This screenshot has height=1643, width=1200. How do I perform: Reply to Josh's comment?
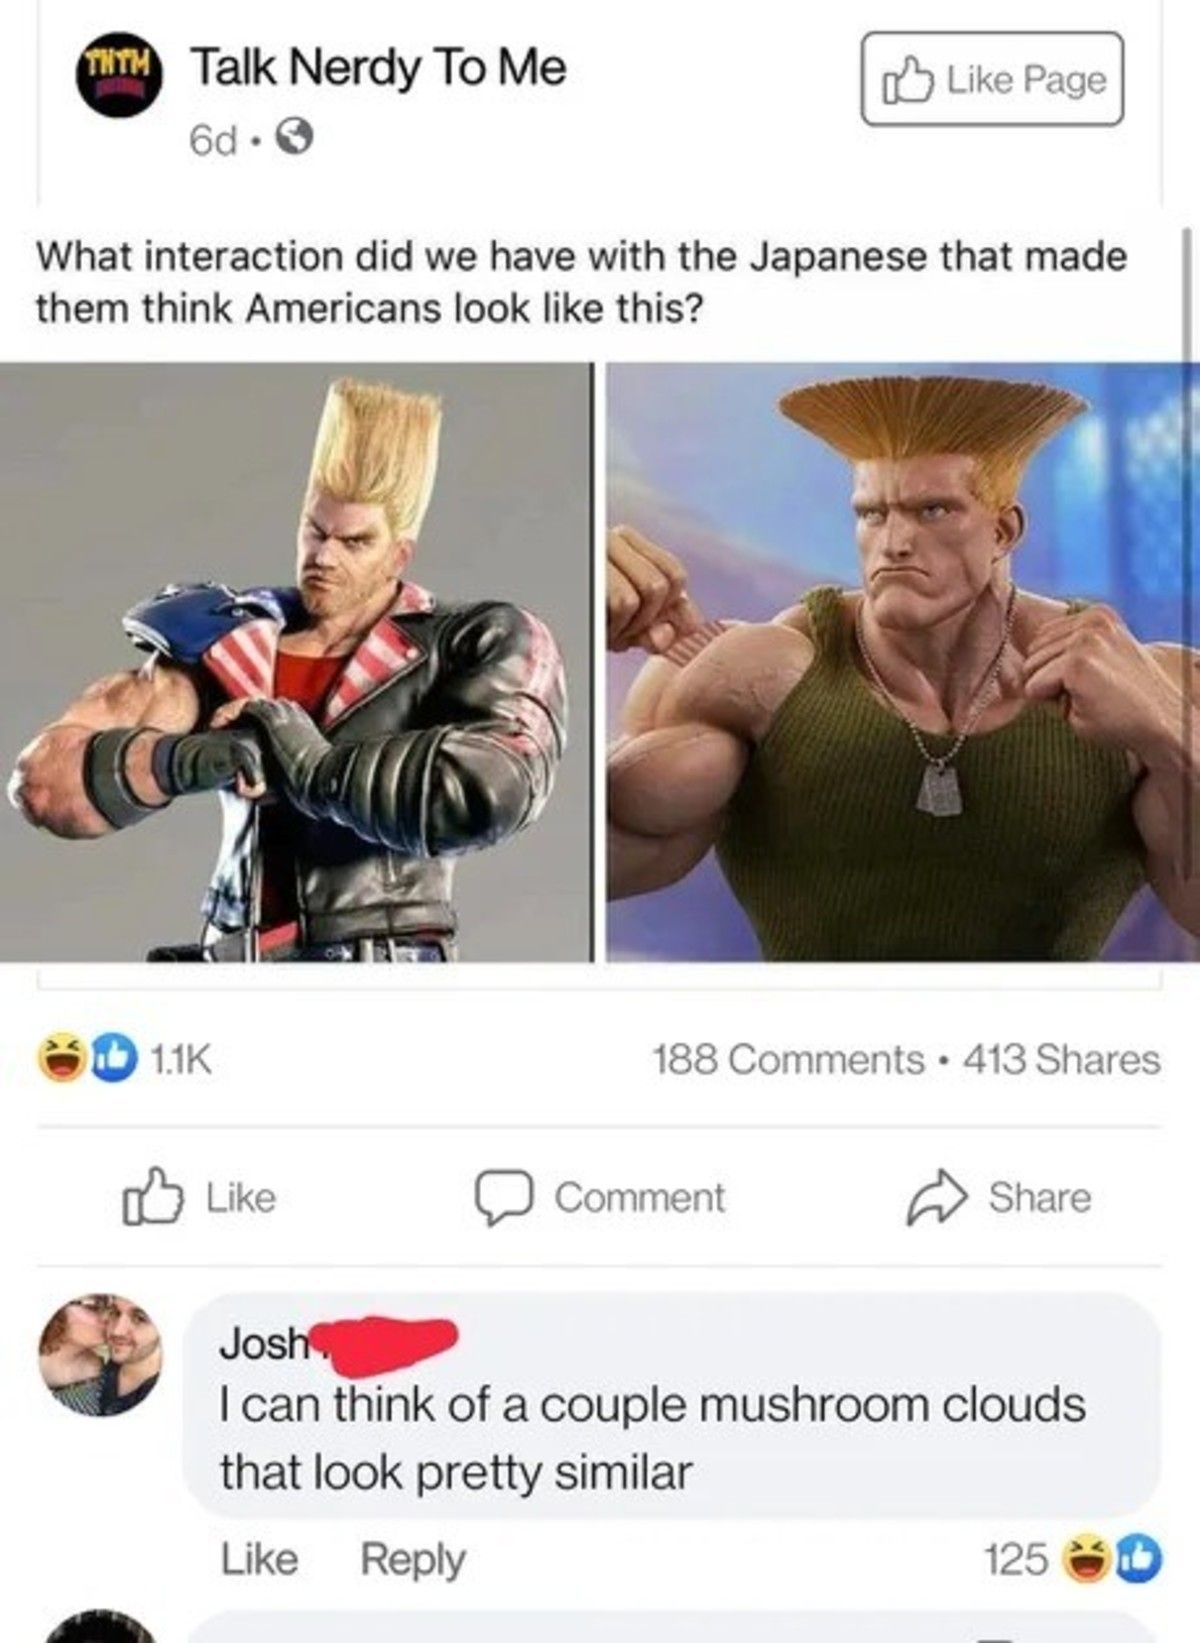(x=412, y=1560)
